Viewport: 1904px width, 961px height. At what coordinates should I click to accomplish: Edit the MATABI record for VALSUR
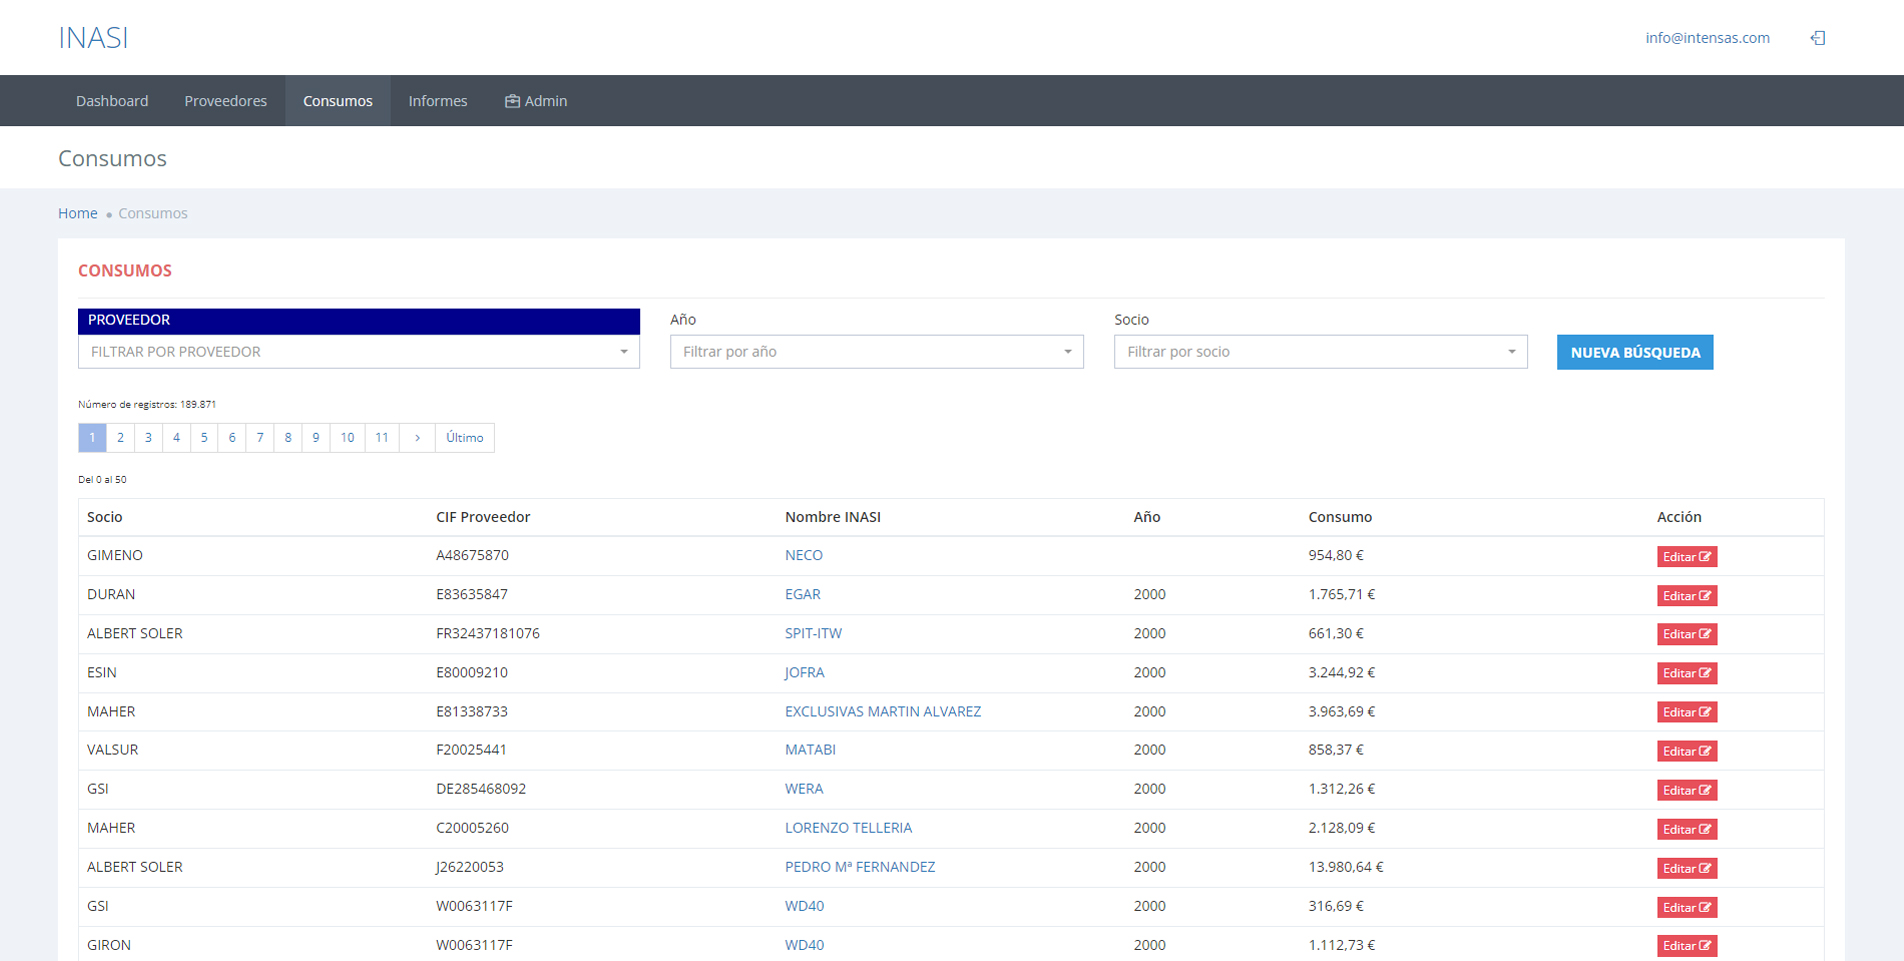pos(1686,752)
